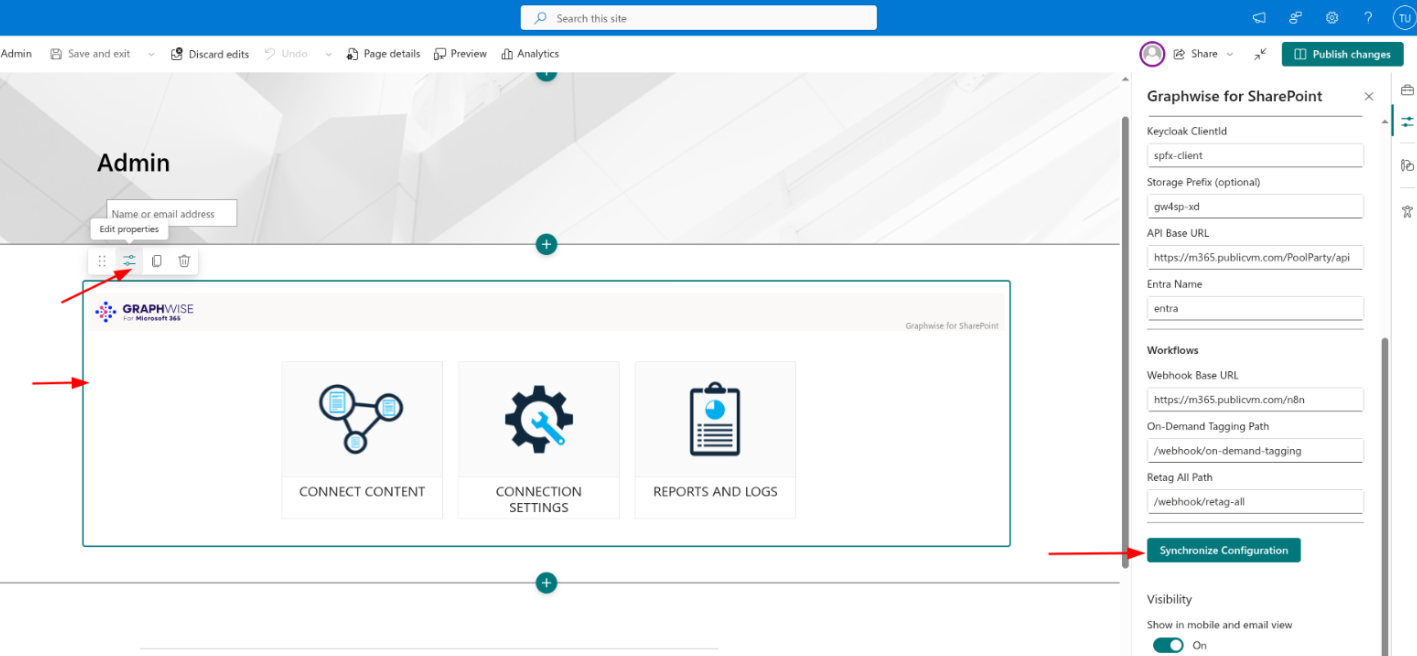This screenshot has width=1417, height=656.
Task: Open the TU account avatar menu
Action: [x=1403, y=18]
